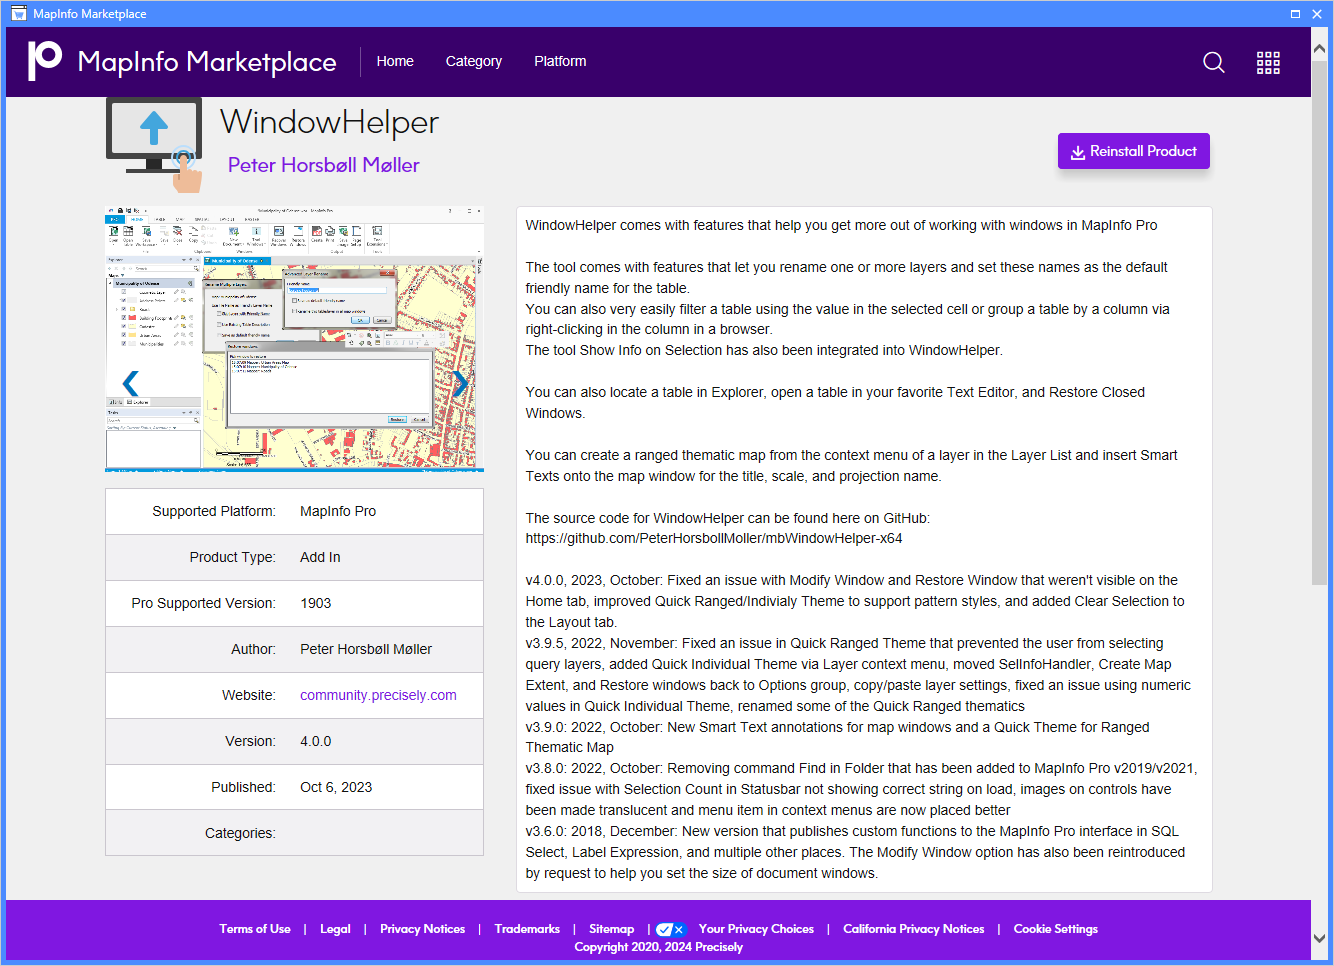Open the Platform menu

click(560, 61)
